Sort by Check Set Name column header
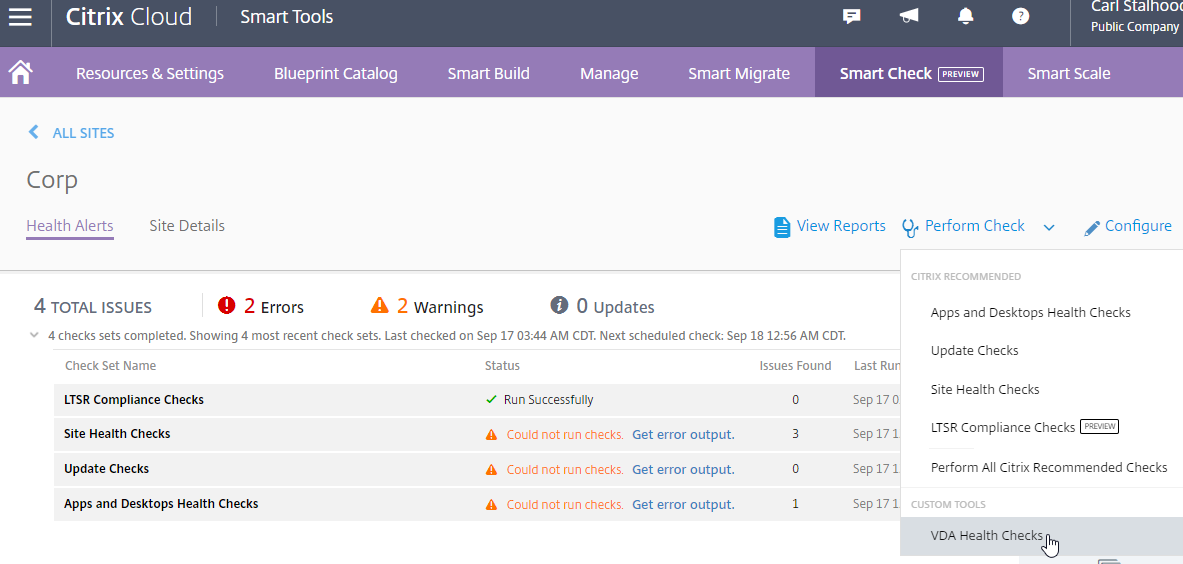This screenshot has width=1183, height=564. [111, 366]
